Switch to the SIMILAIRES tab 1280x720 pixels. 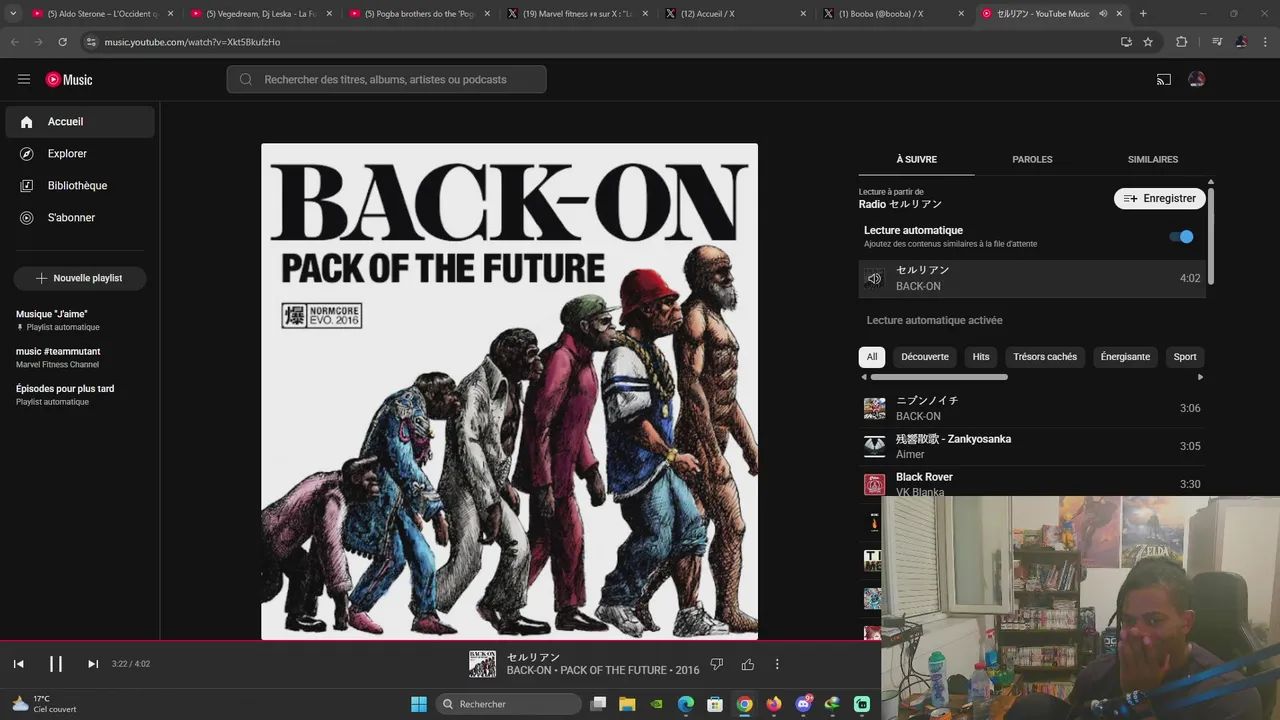pos(1153,159)
